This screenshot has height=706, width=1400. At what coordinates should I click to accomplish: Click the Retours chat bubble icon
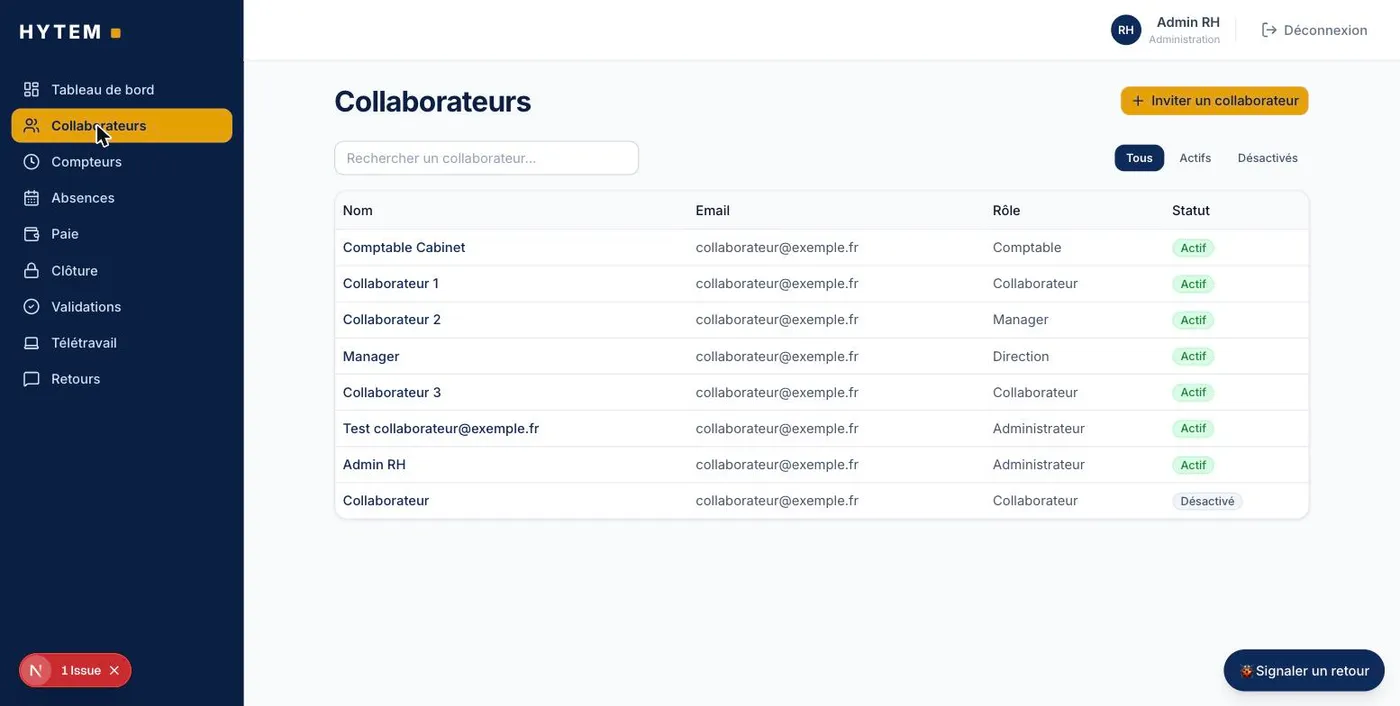tap(32, 379)
